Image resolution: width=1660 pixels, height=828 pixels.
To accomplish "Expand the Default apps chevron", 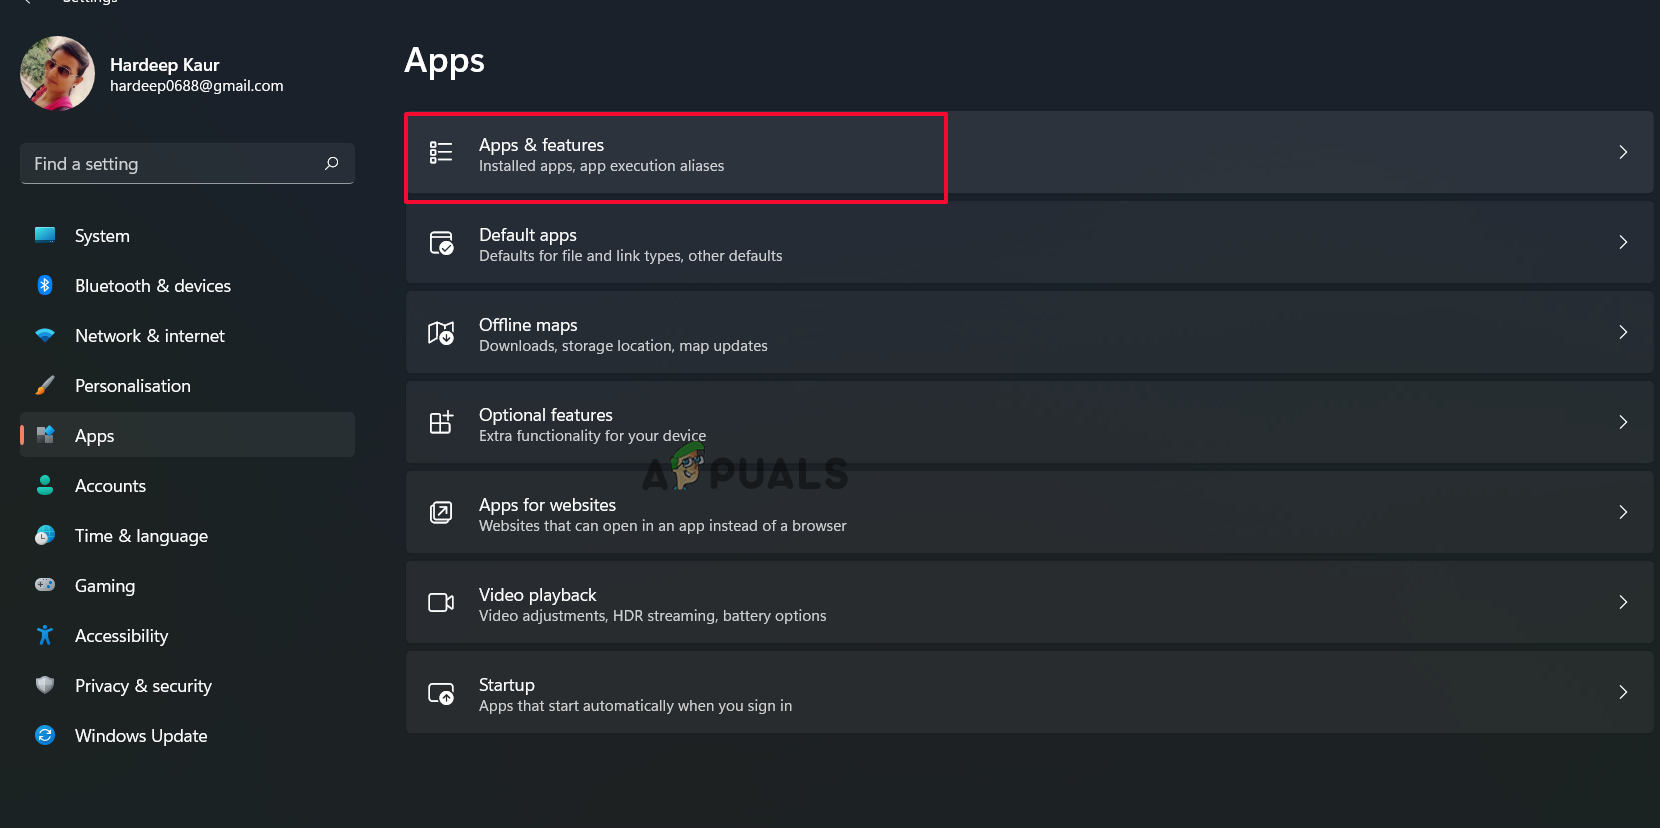I will [1622, 242].
